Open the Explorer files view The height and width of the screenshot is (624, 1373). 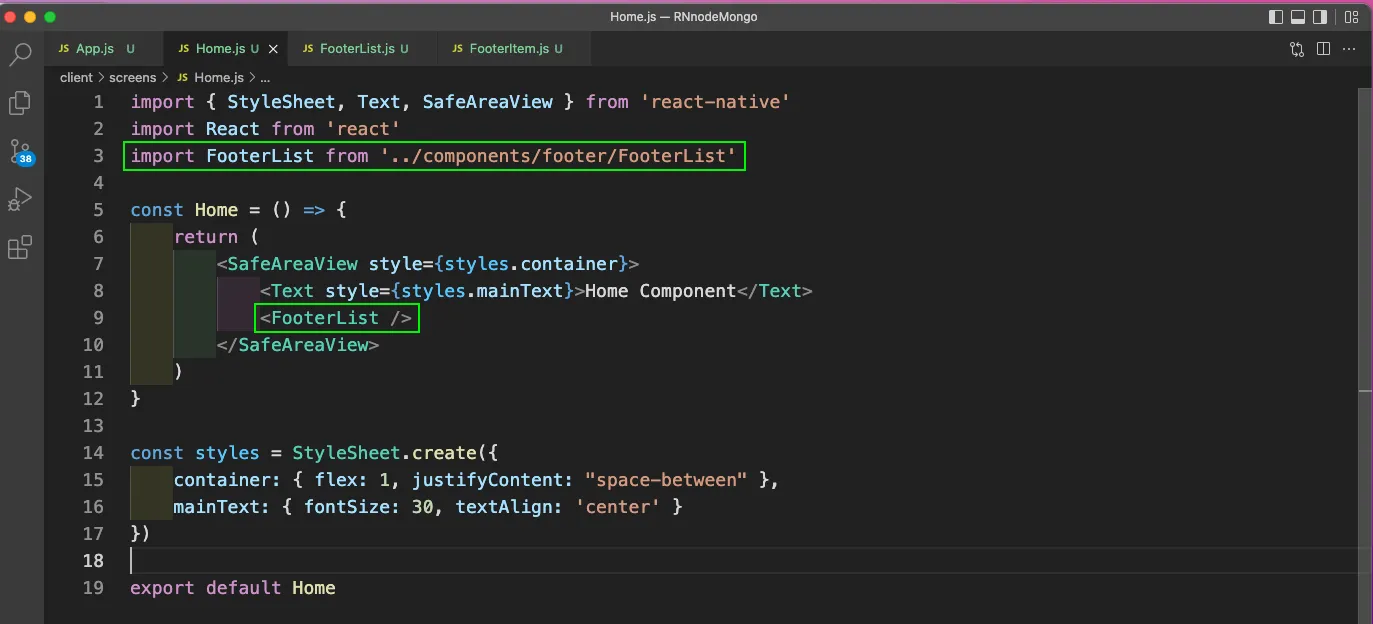coord(20,102)
